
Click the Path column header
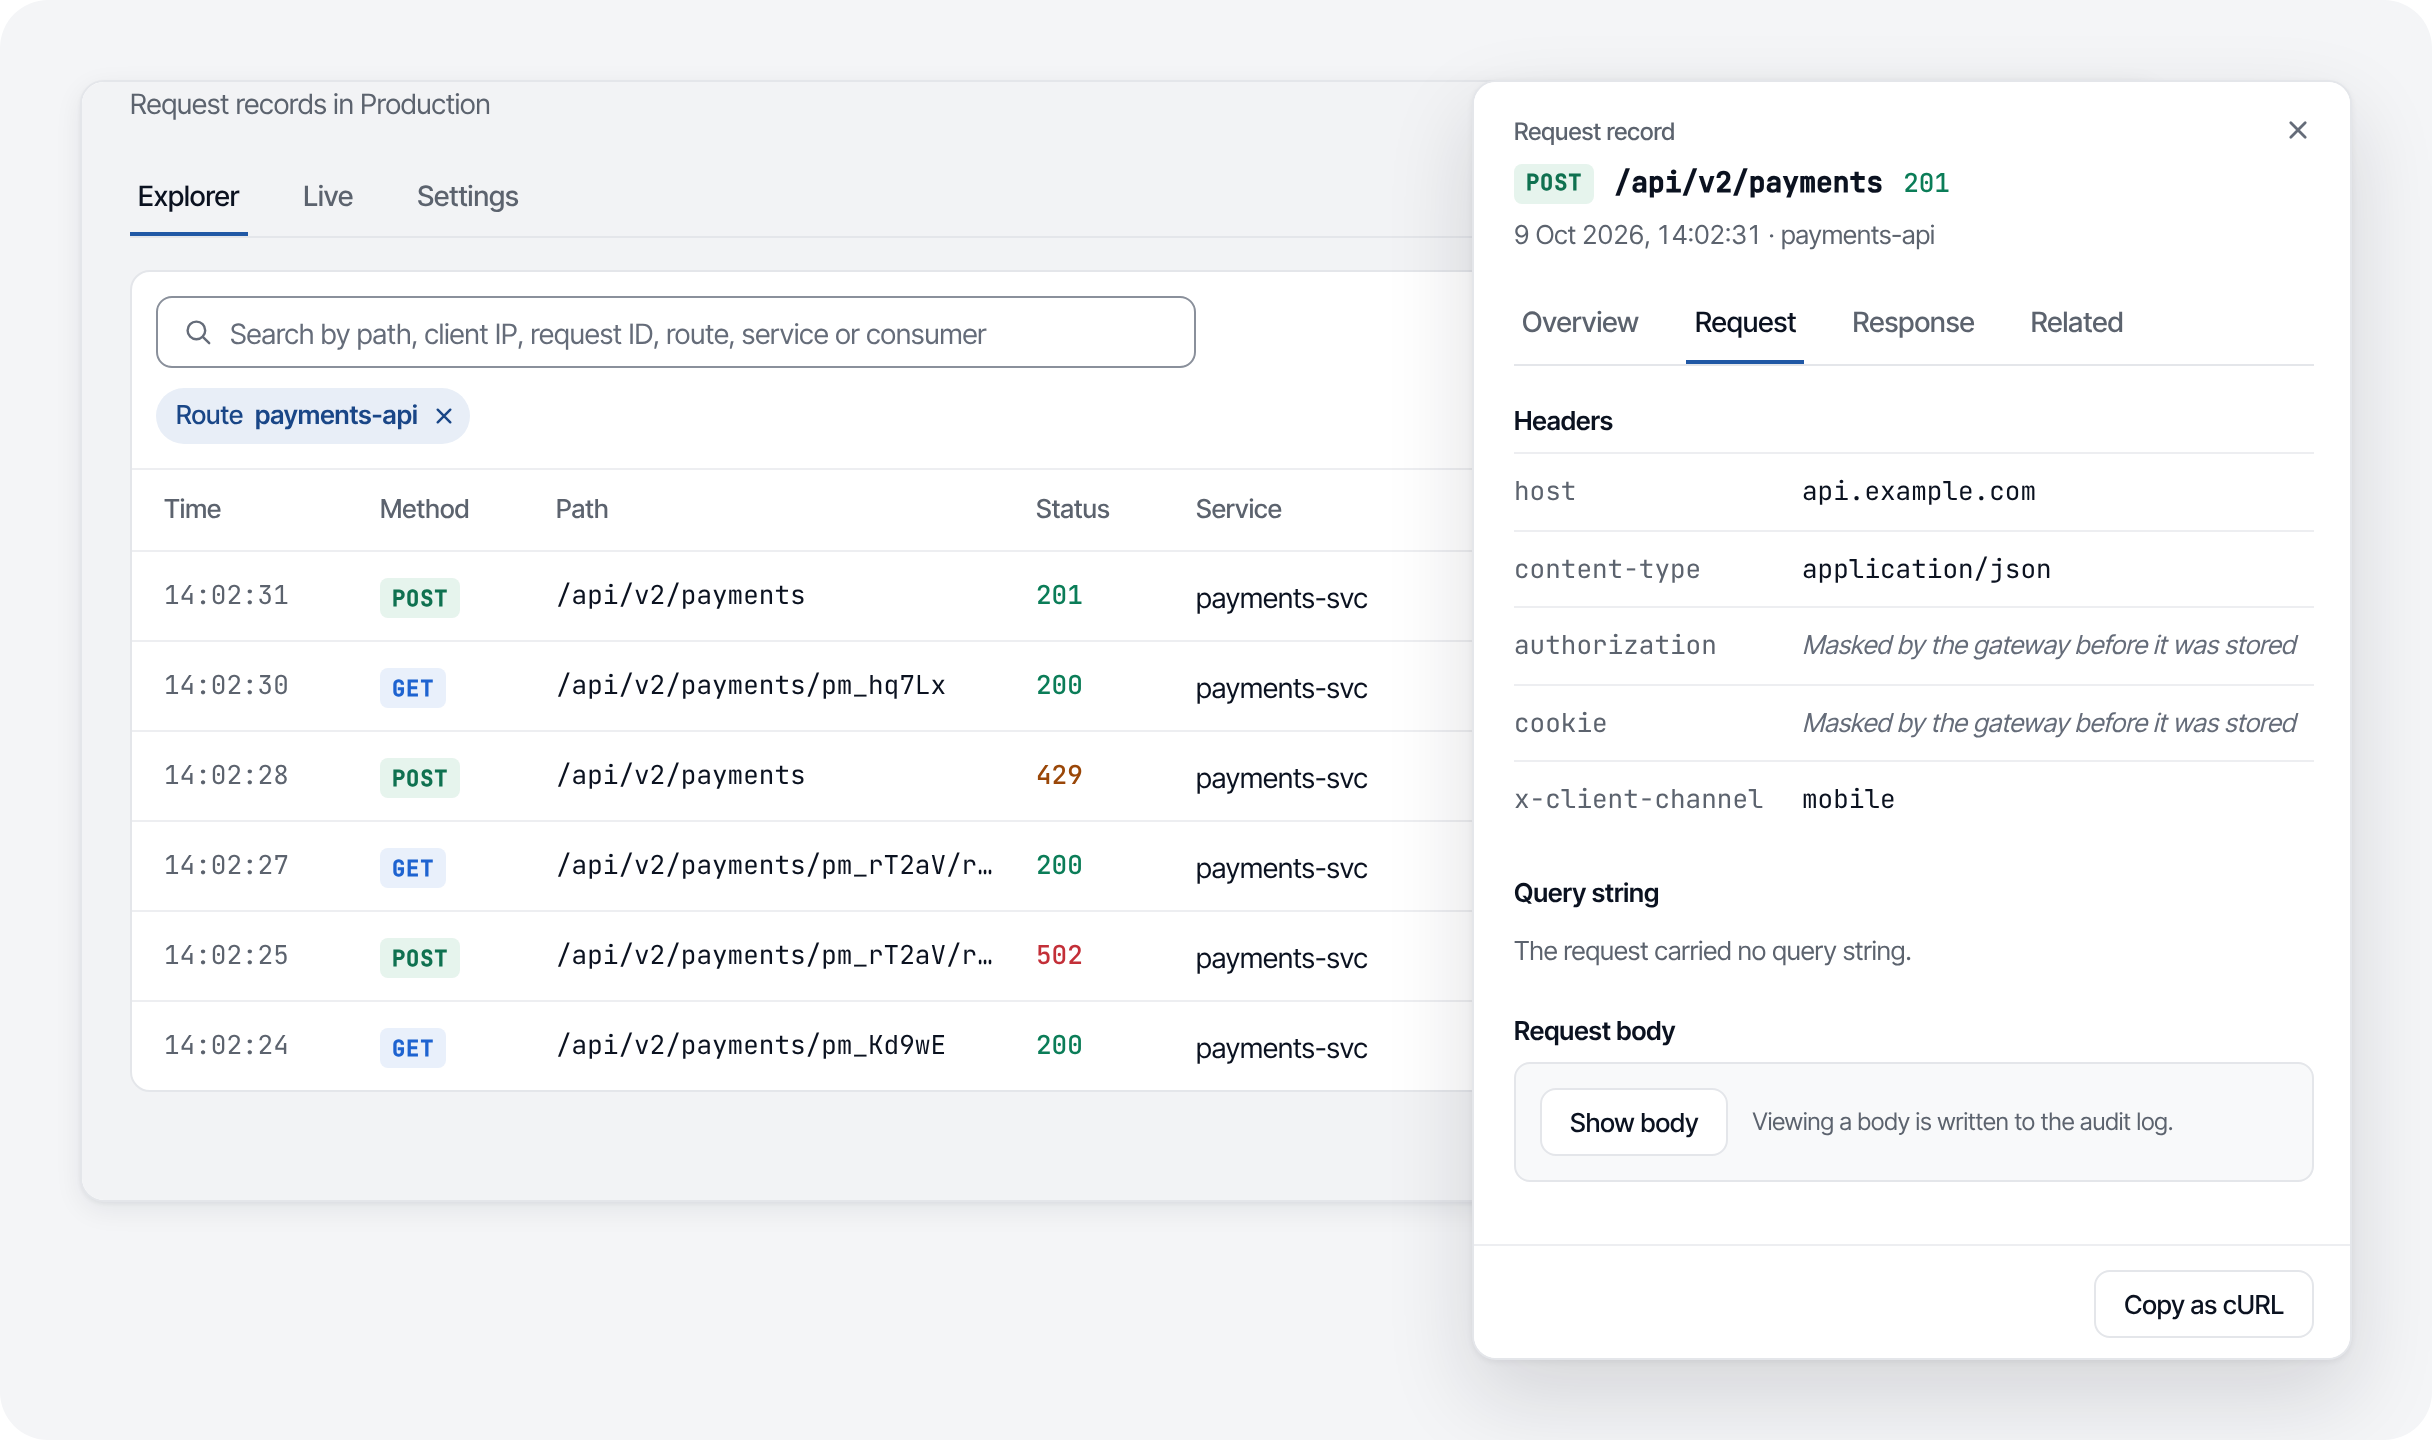click(581, 509)
